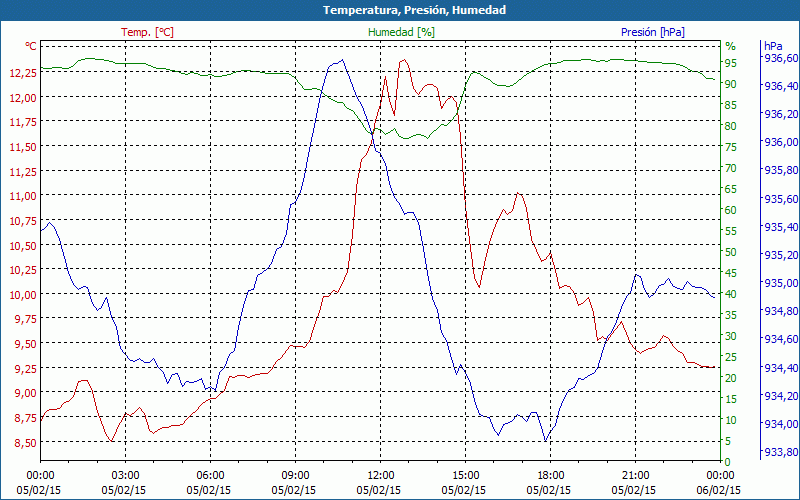Pick the 25 green axis value
Image resolution: width=800 pixels, height=500 pixels.
(x=731, y=357)
